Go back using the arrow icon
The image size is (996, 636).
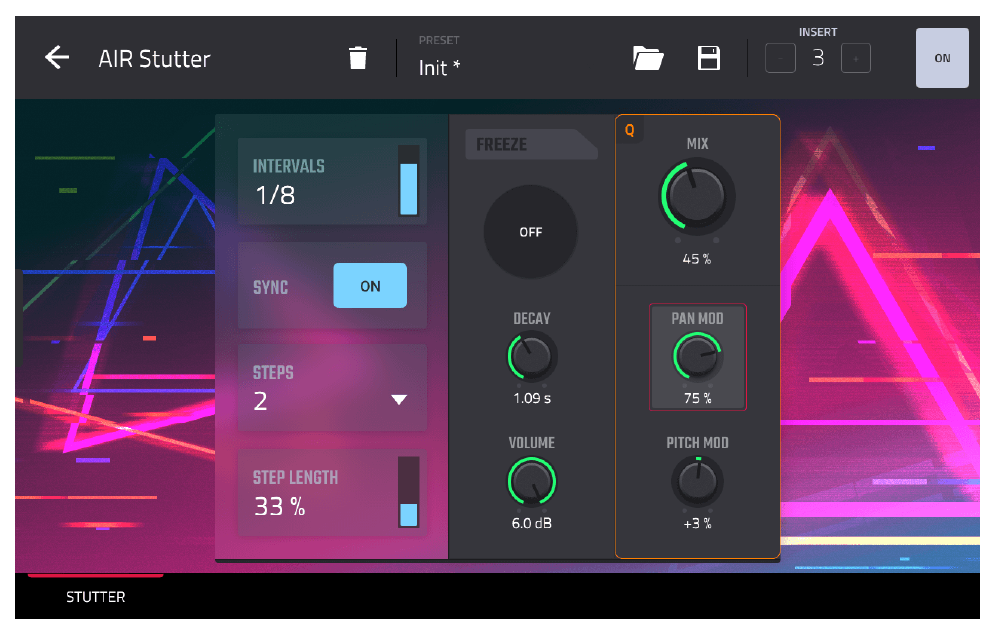coord(57,58)
